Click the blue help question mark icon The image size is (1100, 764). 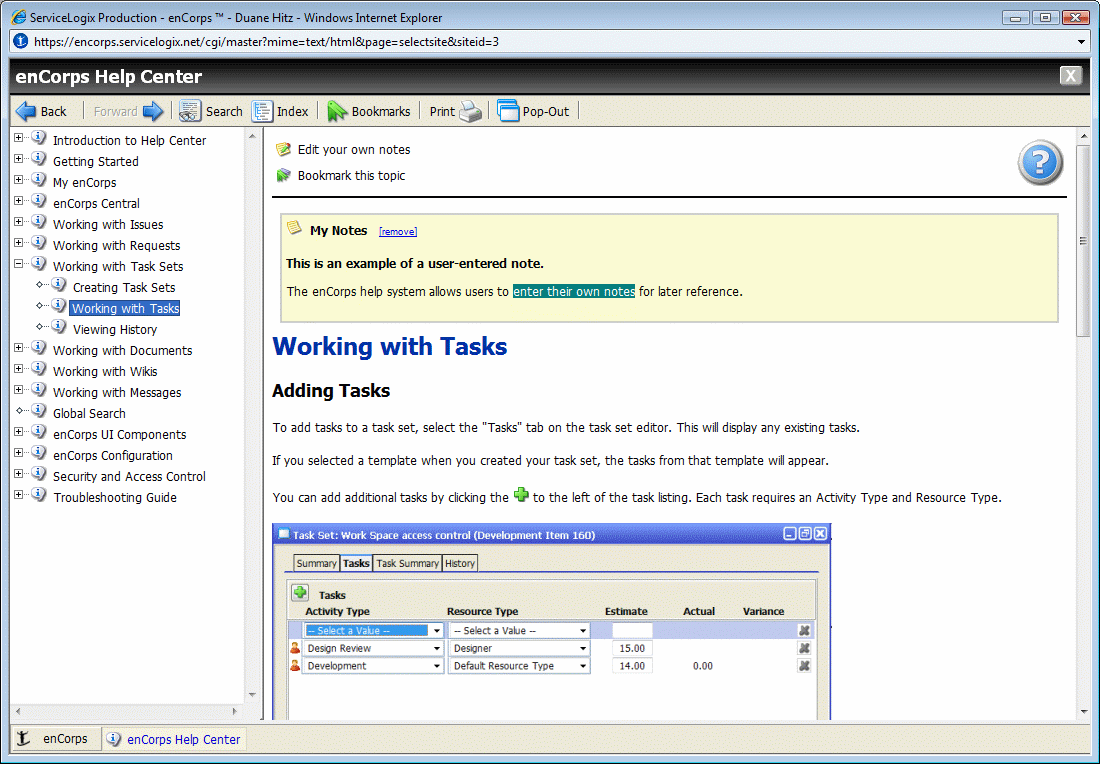1040,163
